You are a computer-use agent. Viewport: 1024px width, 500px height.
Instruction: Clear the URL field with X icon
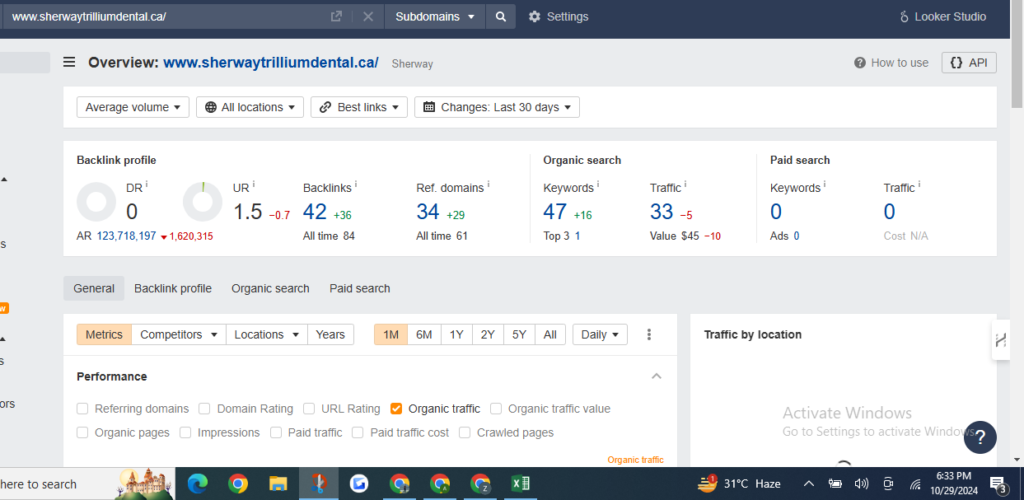[x=368, y=16]
